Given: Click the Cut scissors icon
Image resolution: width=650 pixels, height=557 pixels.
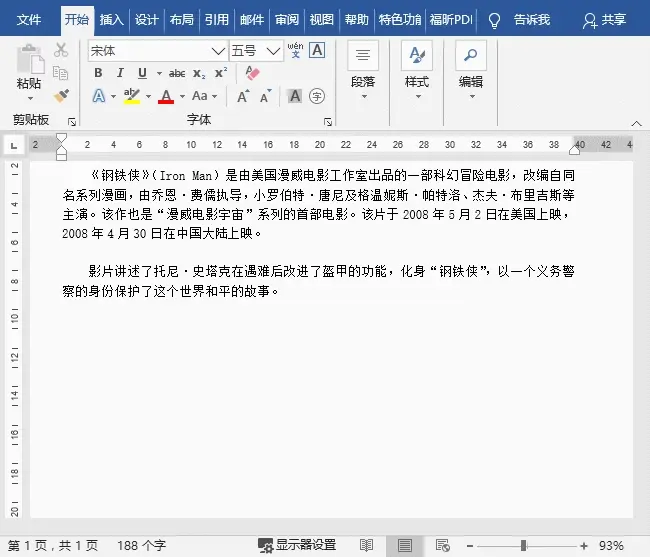Looking at the screenshot, I should (61, 50).
